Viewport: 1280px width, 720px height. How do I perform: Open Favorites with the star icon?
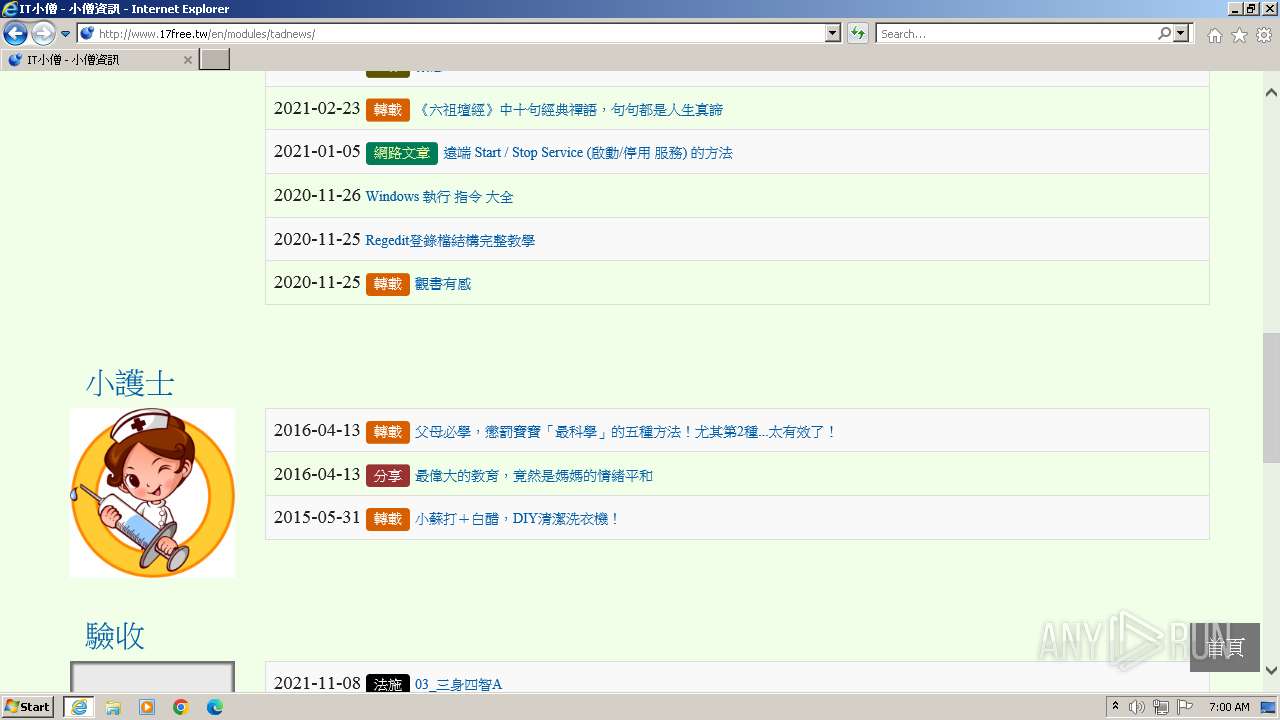[x=1239, y=35]
